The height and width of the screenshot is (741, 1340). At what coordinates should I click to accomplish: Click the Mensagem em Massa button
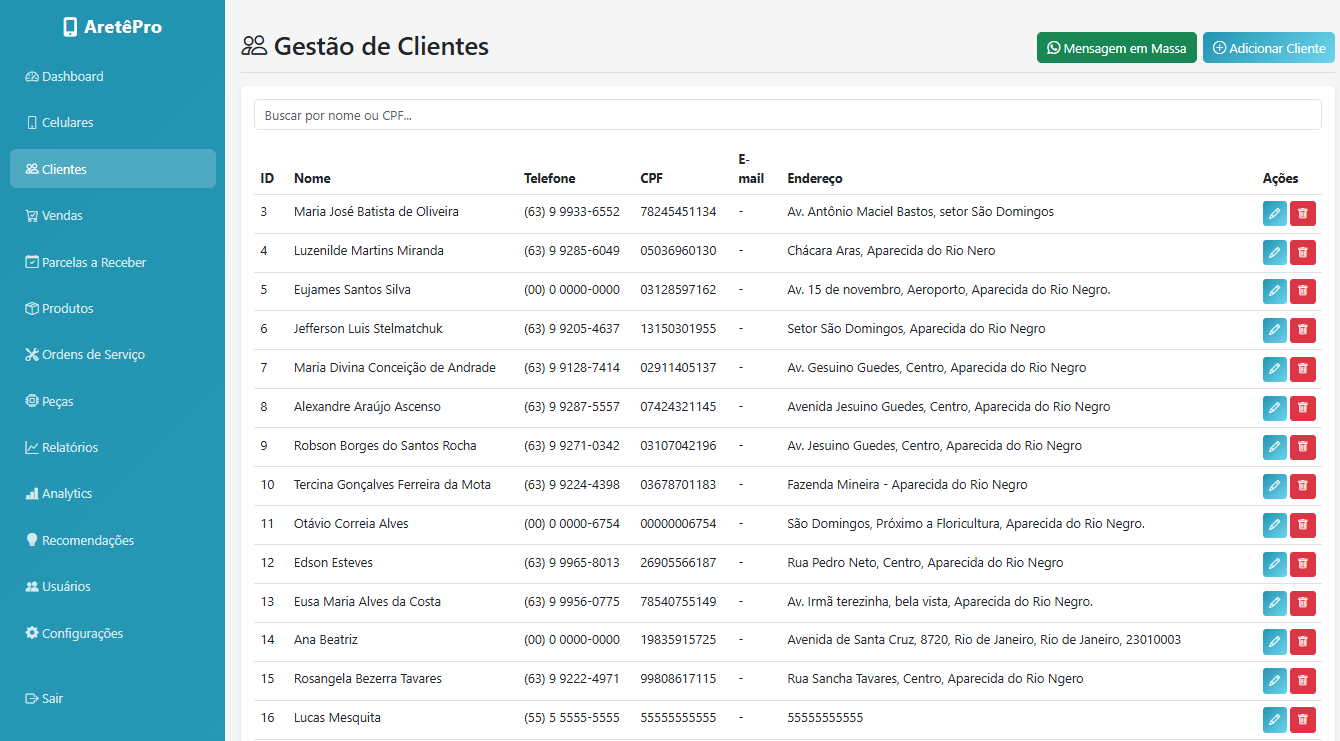click(x=1117, y=47)
